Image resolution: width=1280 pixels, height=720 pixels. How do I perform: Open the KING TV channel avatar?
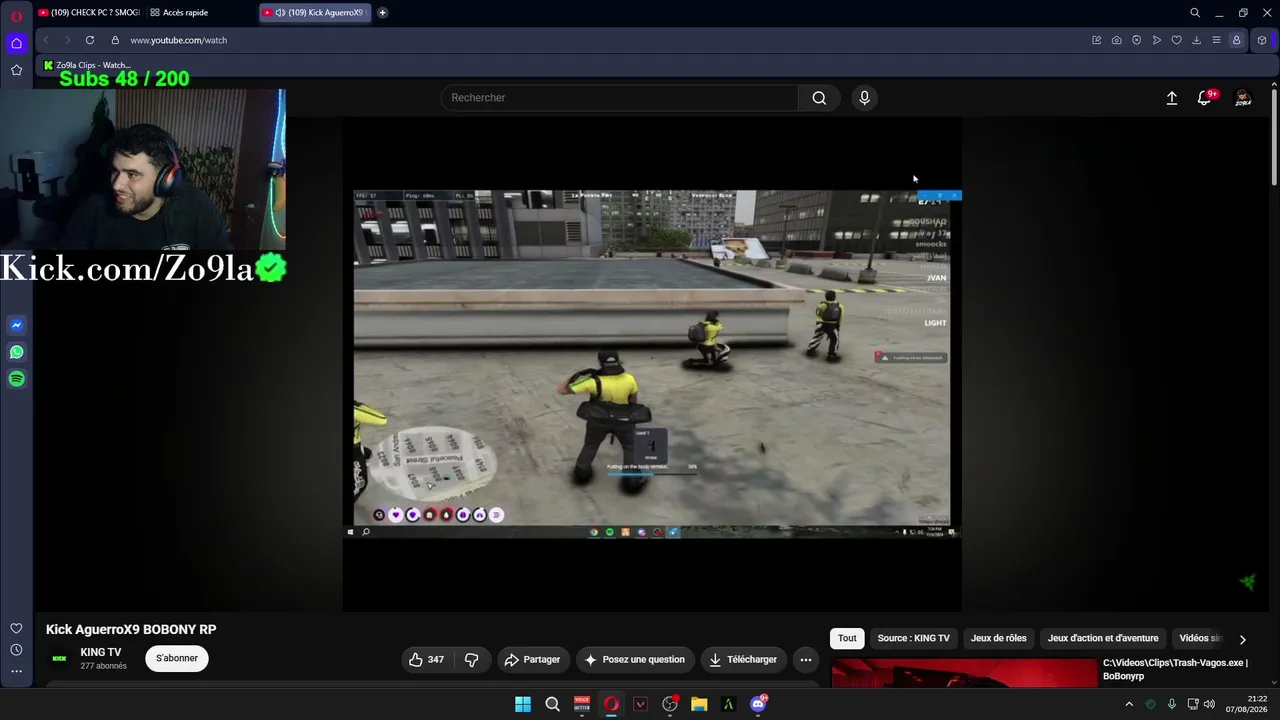click(x=59, y=658)
